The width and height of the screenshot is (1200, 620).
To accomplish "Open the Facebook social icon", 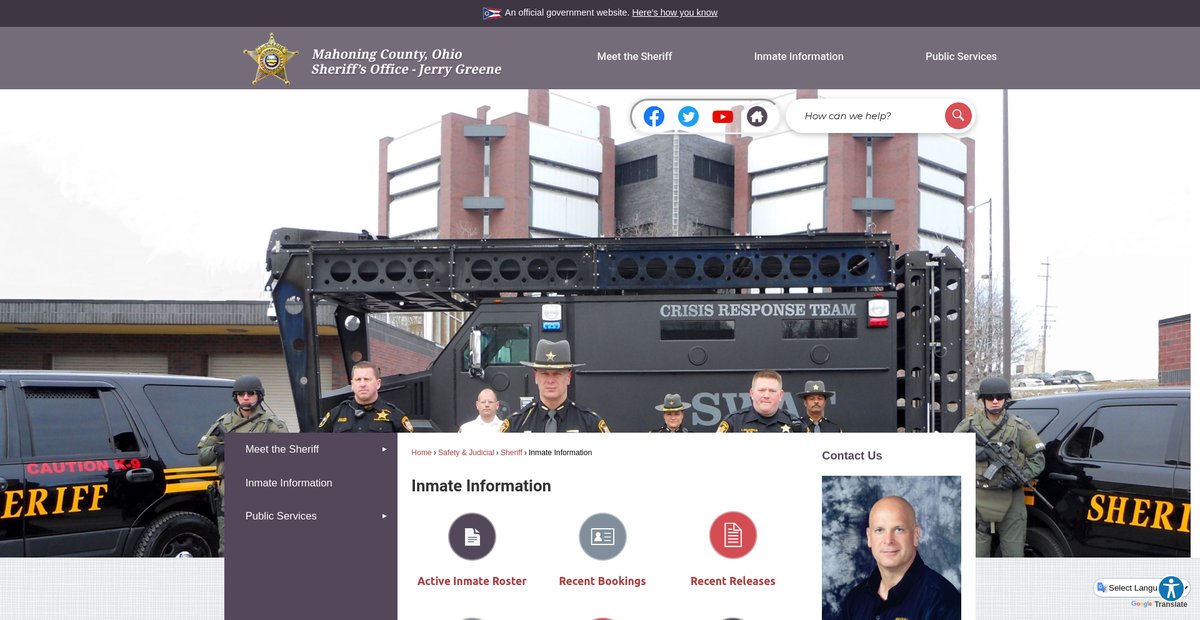I will [x=654, y=116].
